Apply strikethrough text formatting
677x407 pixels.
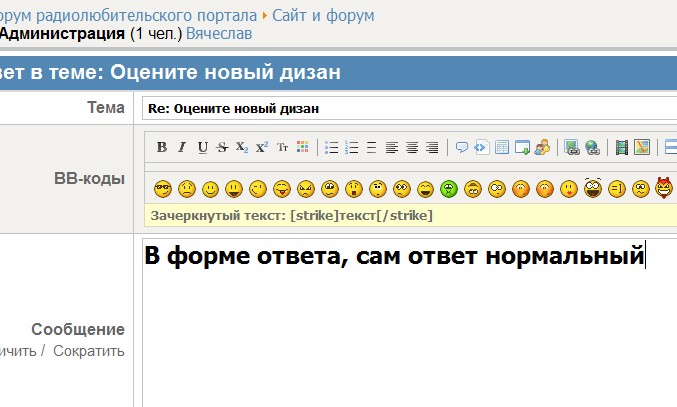pyautogui.click(x=222, y=147)
